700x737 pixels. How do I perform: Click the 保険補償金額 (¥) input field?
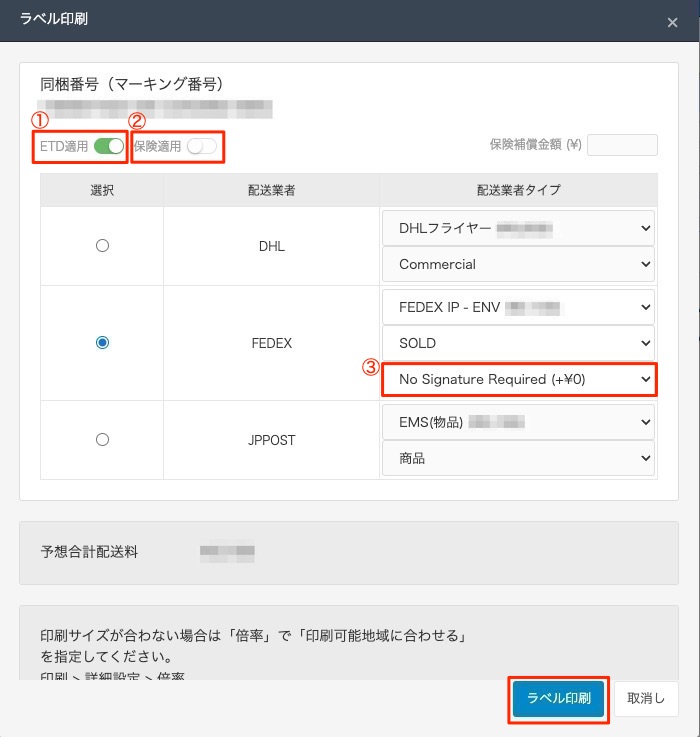[622, 145]
